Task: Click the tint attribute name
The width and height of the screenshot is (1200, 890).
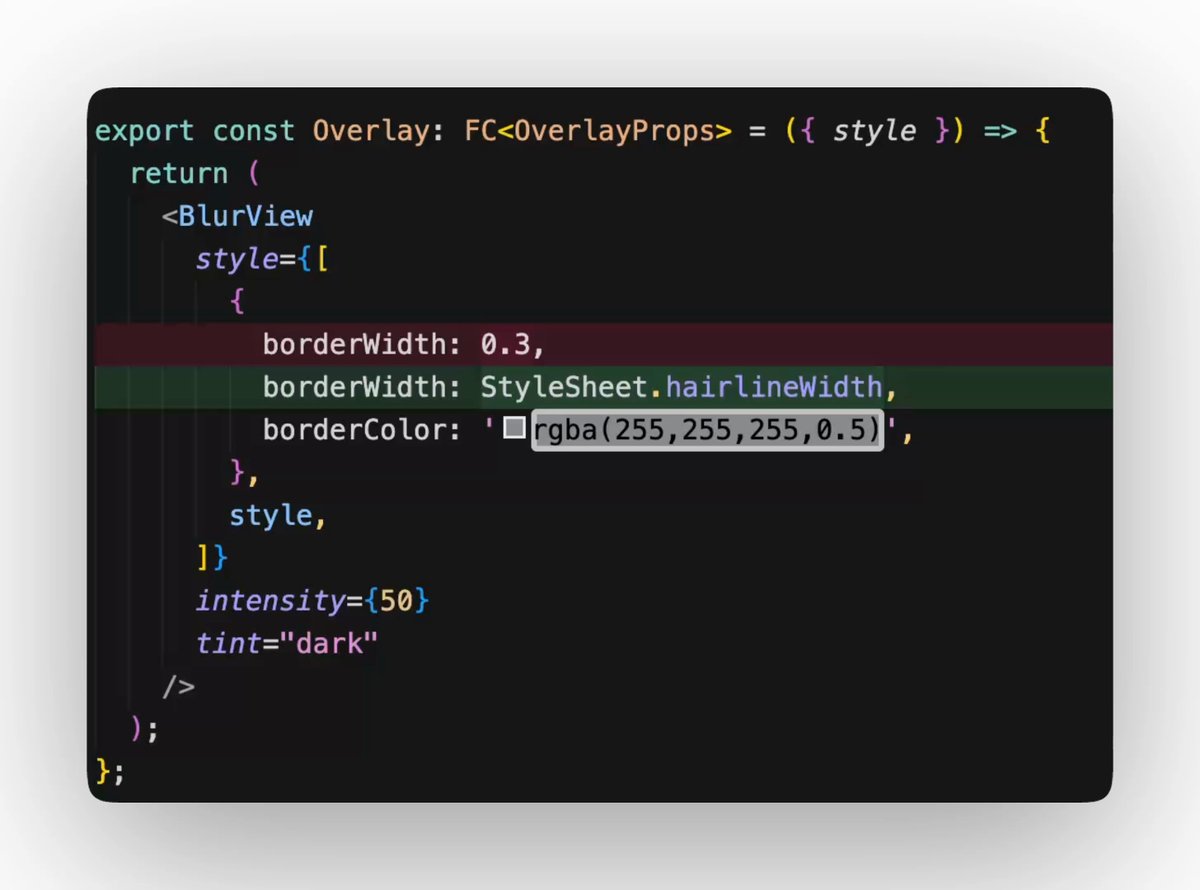Action: pyautogui.click(x=229, y=643)
